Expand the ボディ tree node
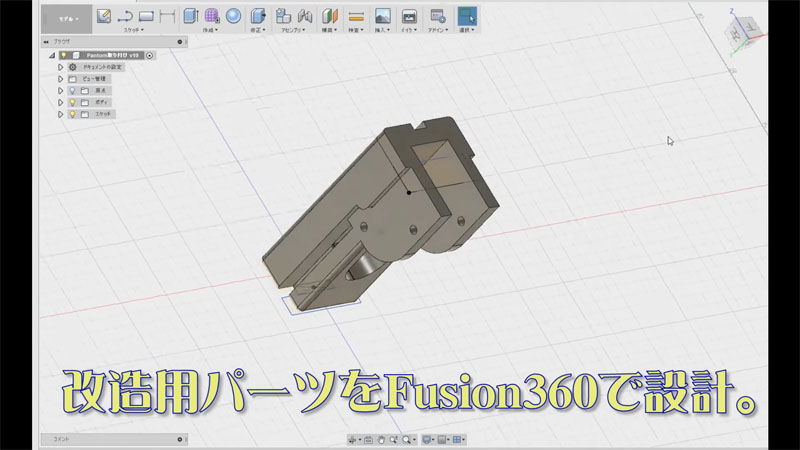 click(x=60, y=102)
